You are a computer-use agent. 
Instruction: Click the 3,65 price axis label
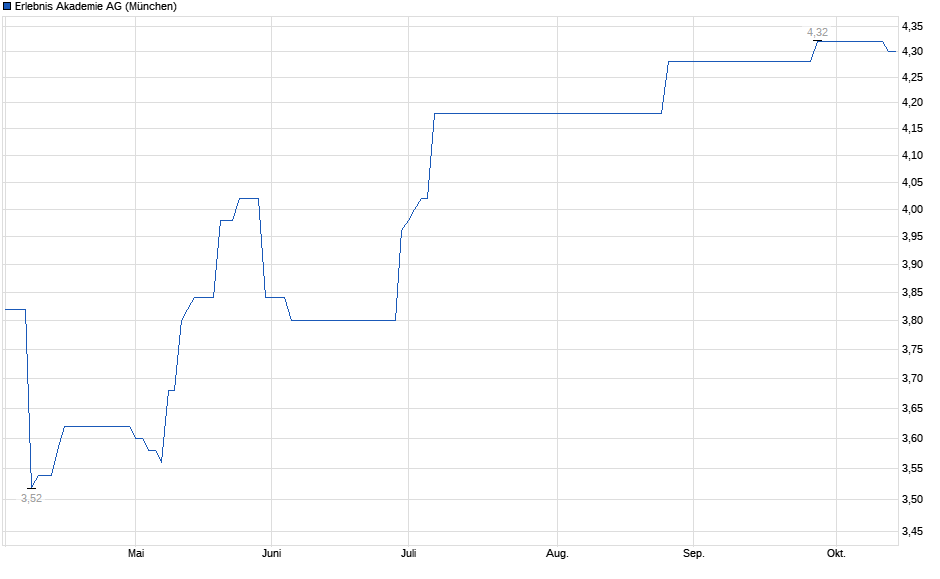(912, 408)
